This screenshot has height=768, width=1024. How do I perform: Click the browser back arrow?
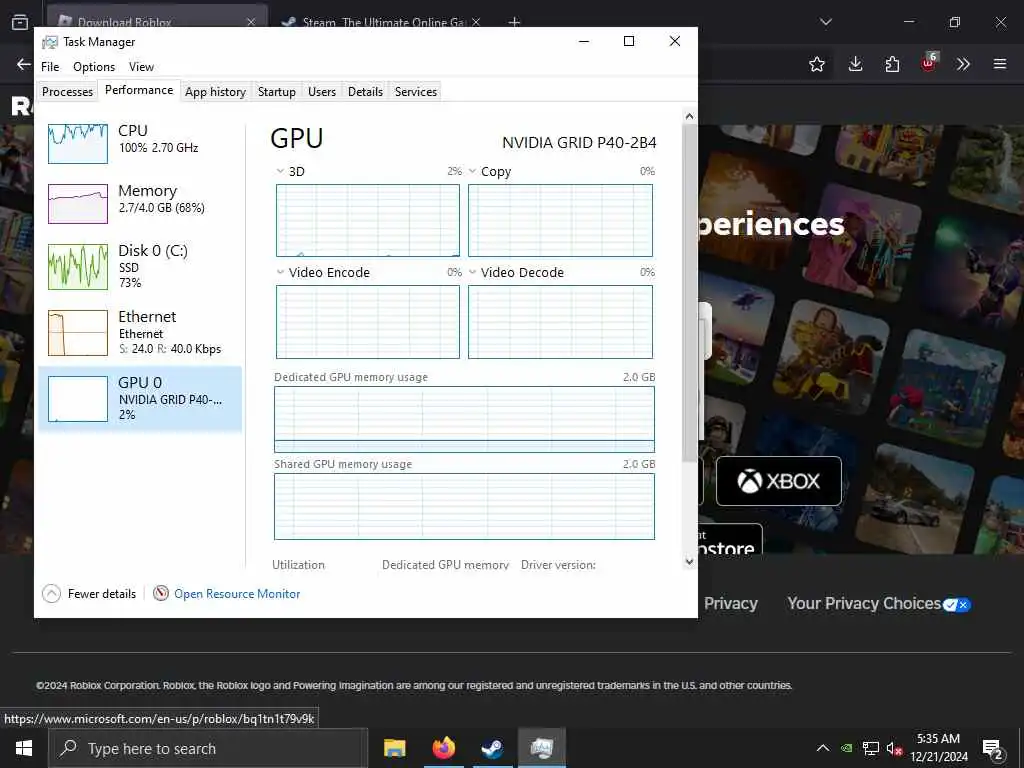pyautogui.click(x=24, y=64)
